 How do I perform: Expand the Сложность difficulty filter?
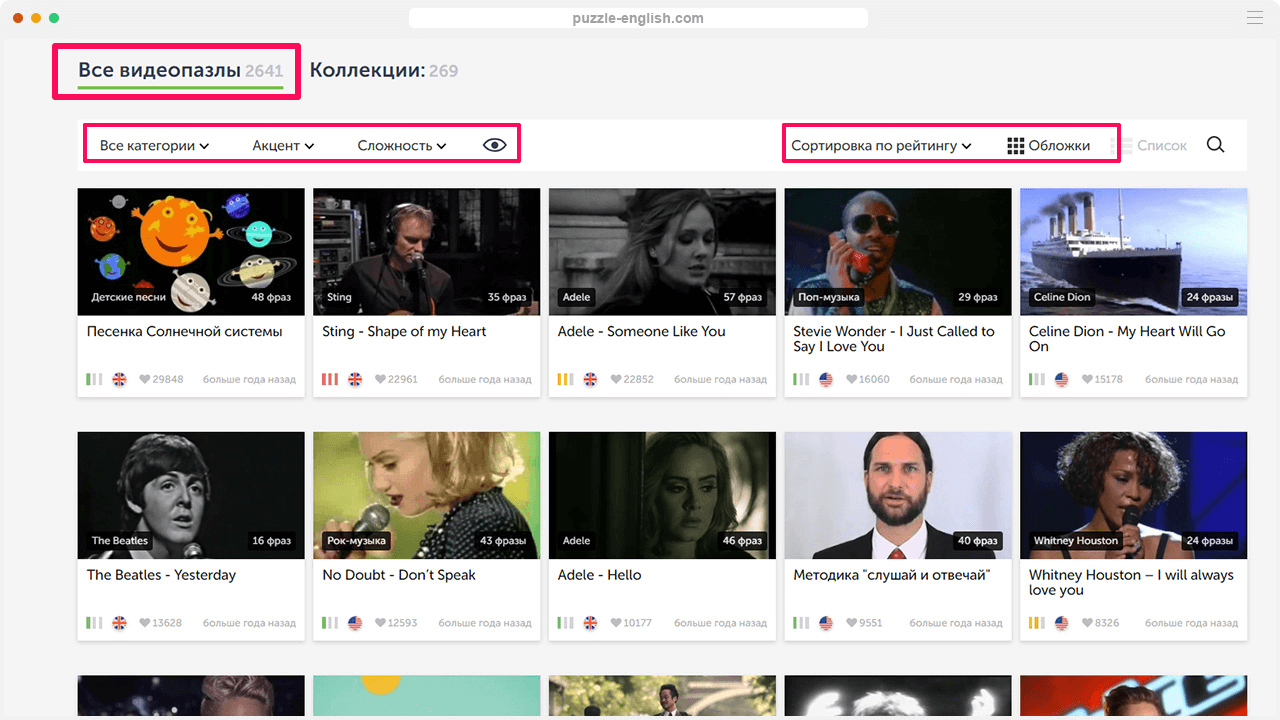(401, 146)
